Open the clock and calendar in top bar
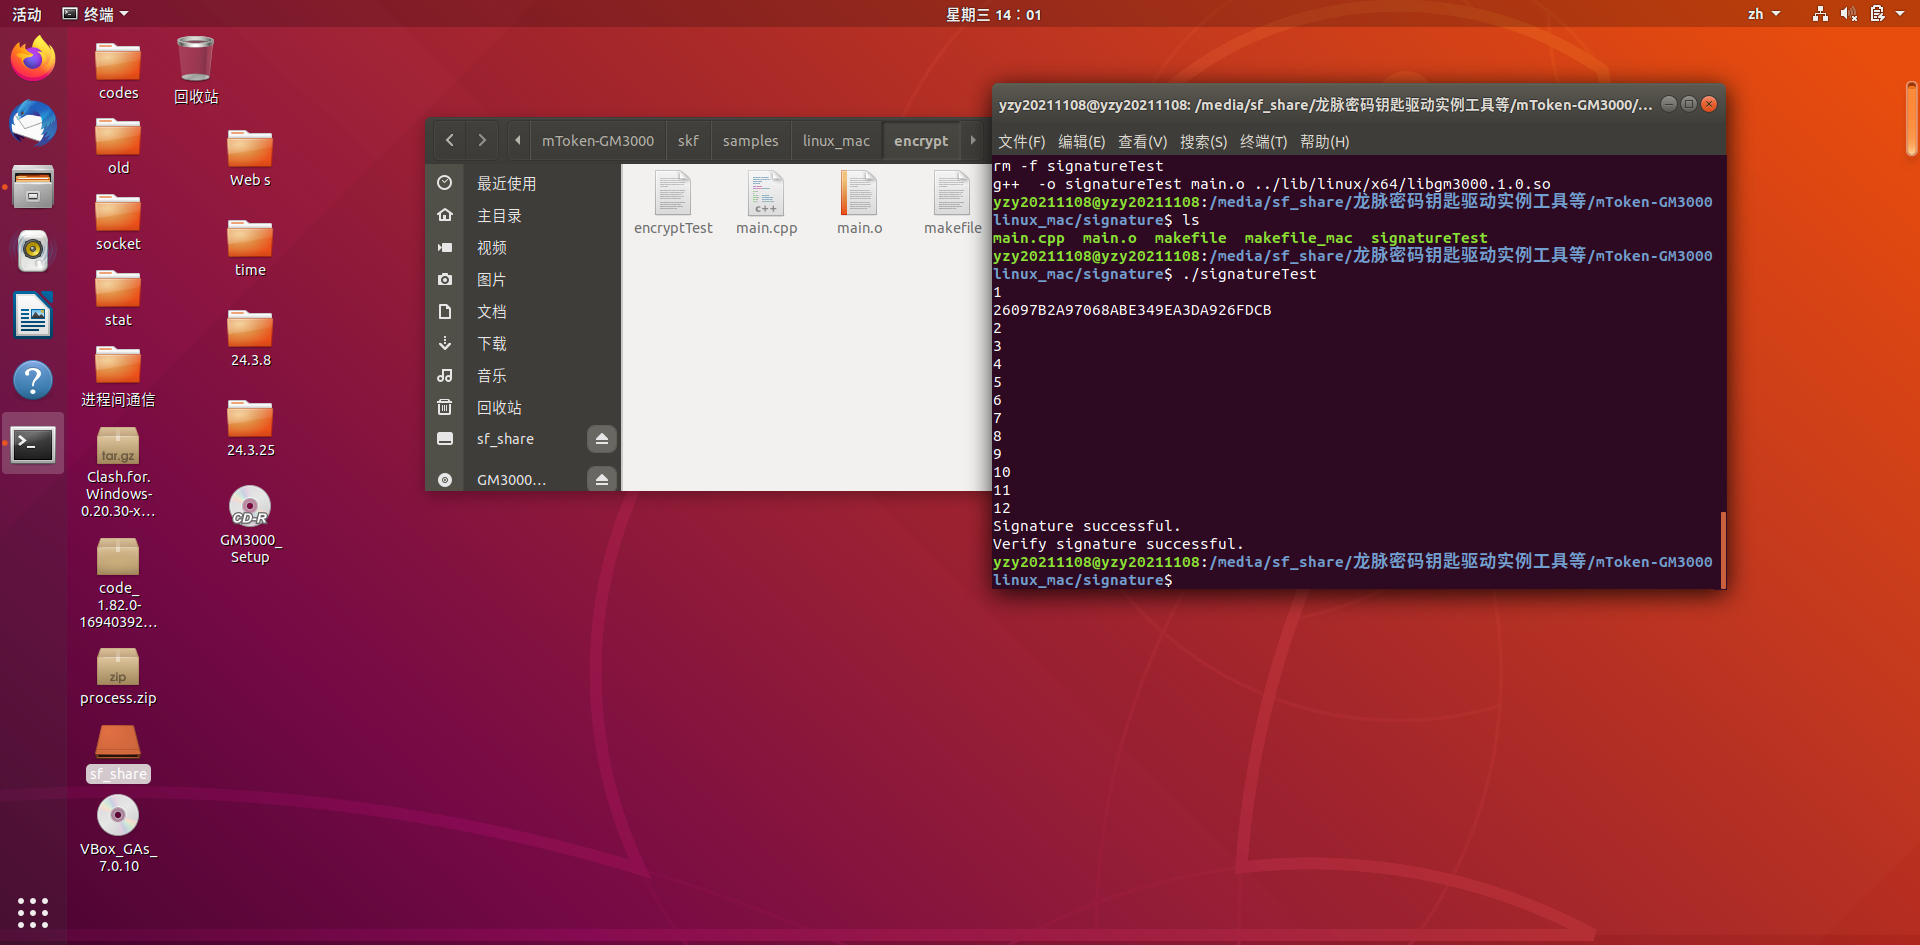Viewport: 1920px width, 945px height. point(994,14)
